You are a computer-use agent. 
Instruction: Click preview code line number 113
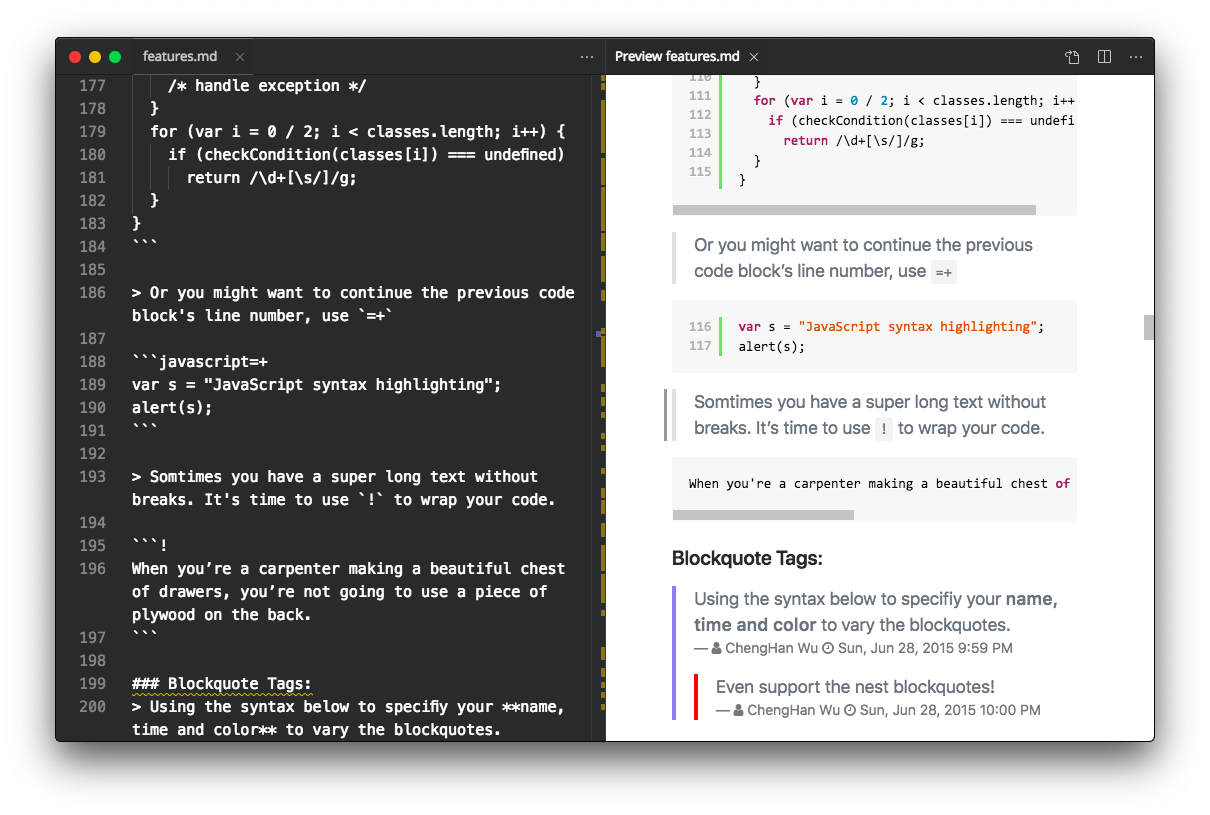(x=700, y=133)
